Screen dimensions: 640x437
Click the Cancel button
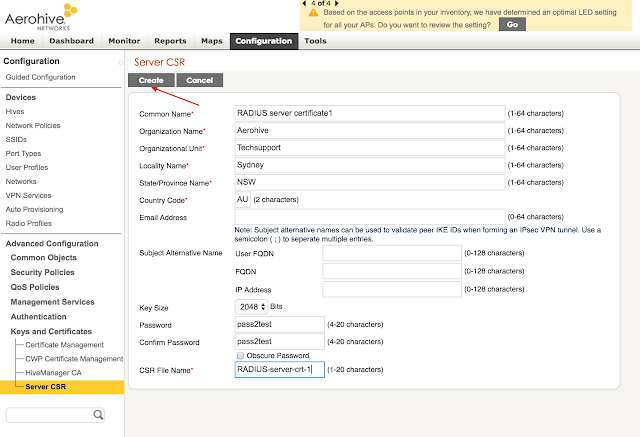tap(200, 80)
